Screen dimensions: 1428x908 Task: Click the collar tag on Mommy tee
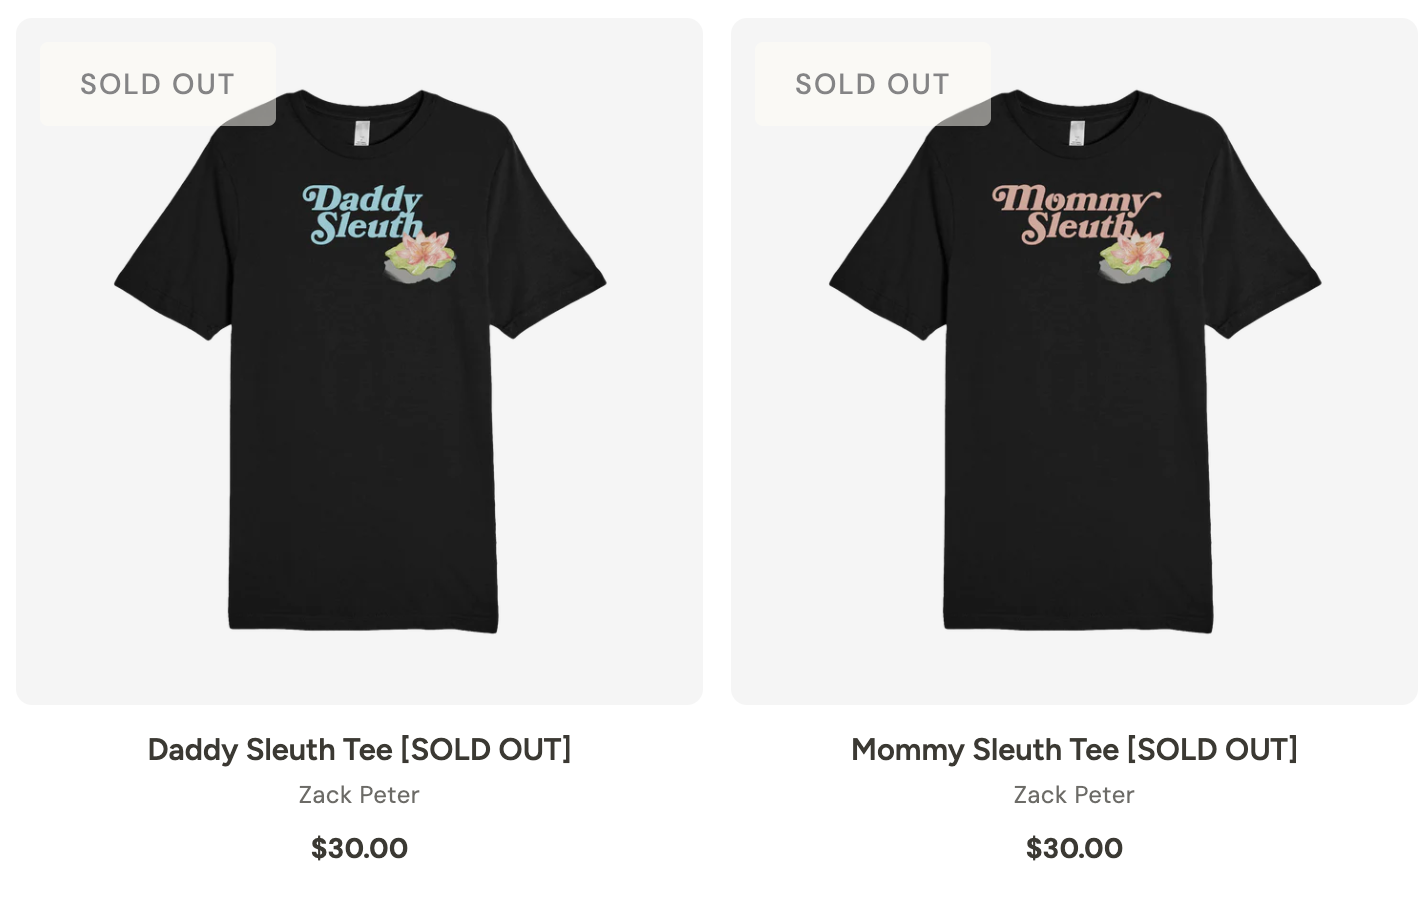tap(1076, 133)
